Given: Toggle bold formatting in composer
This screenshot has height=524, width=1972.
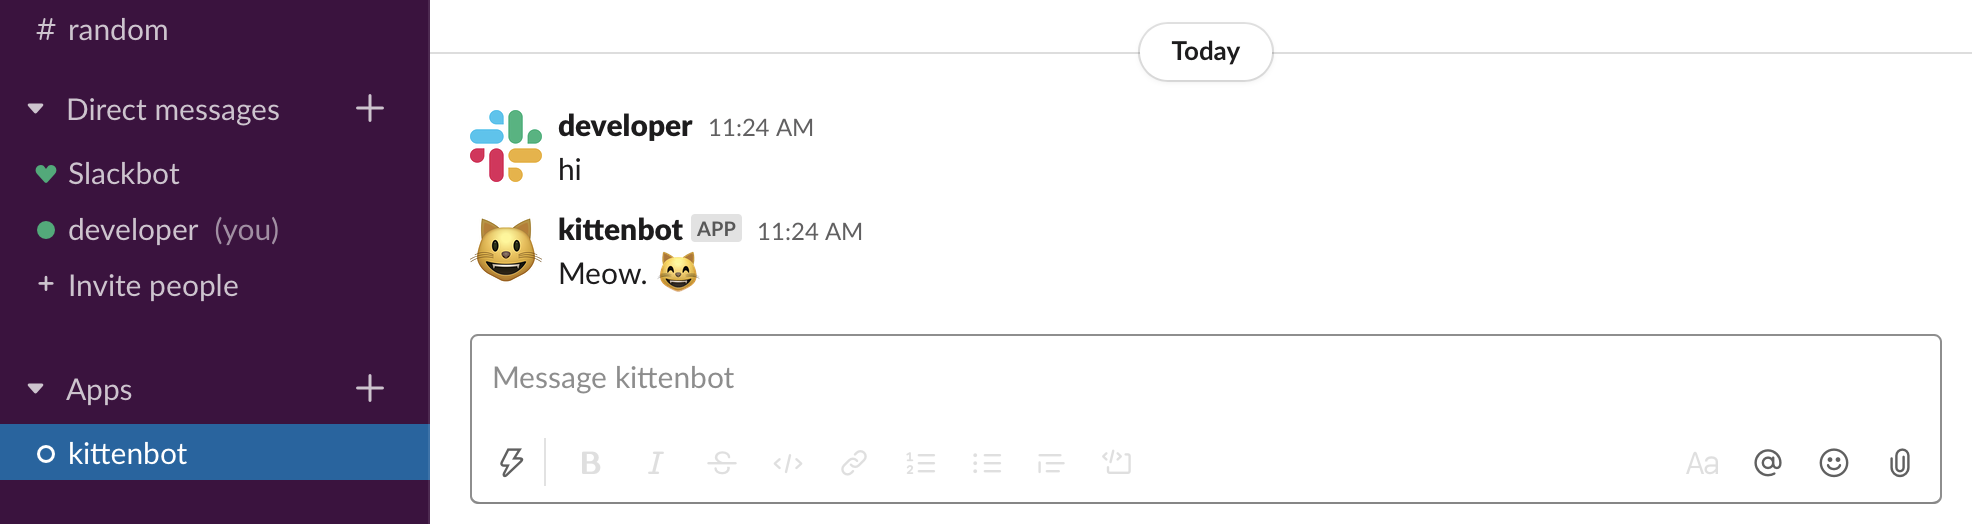Looking at the screenshot, I should pyautogui.click(x=590, y=463).
